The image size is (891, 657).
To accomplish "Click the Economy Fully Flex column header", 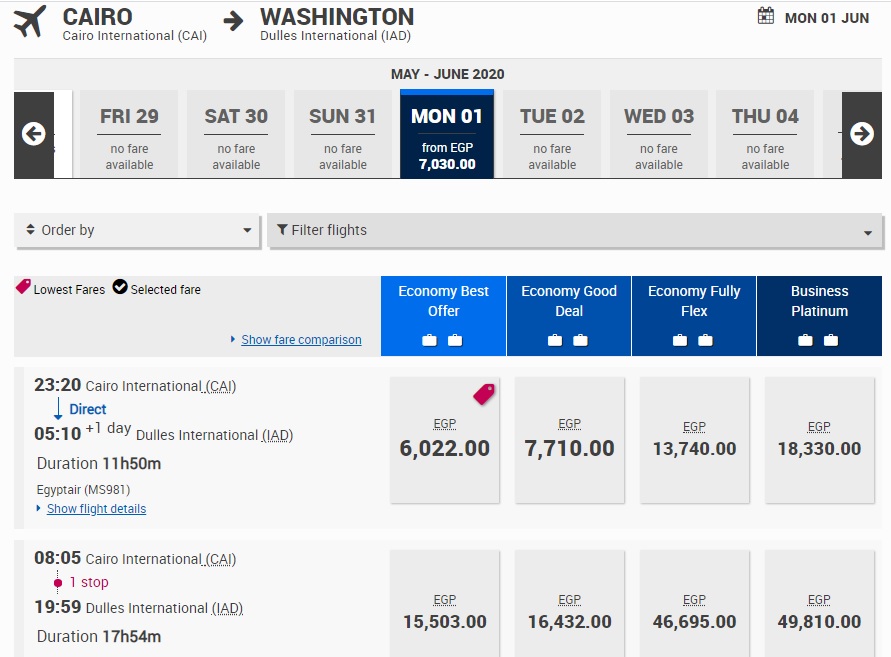I will tap(694, 301).
